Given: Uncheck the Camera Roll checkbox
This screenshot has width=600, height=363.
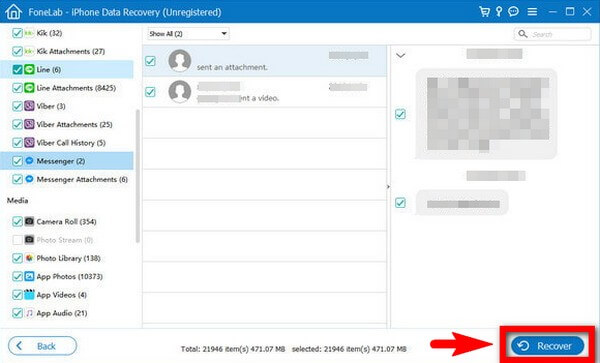Looking at the screenshot, I should (17, 221).
